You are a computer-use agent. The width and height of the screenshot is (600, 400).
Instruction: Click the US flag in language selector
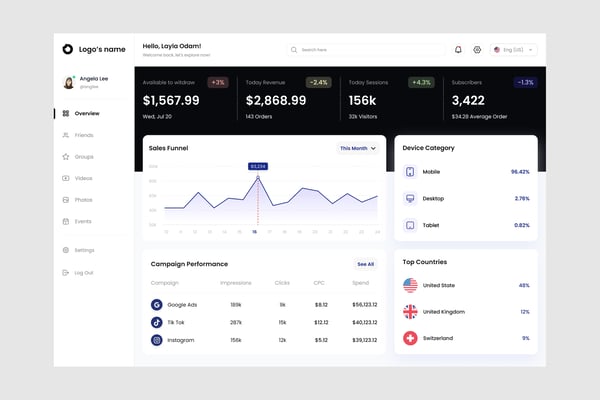pyautogui.click(x=497, y=50)
